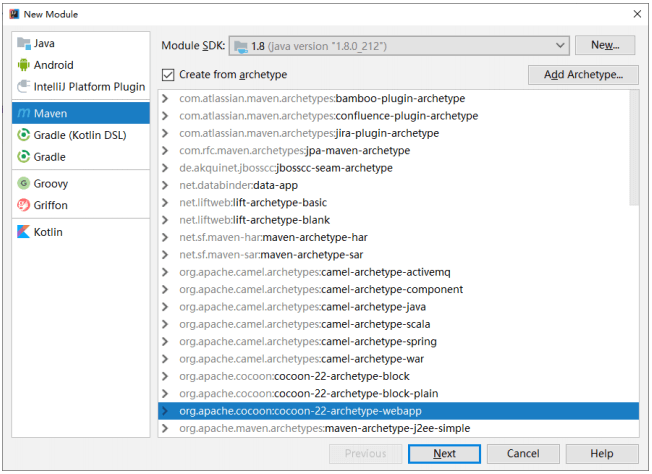
Task: Expand the maven-archetype-sar node
Action: click(165, 254)
